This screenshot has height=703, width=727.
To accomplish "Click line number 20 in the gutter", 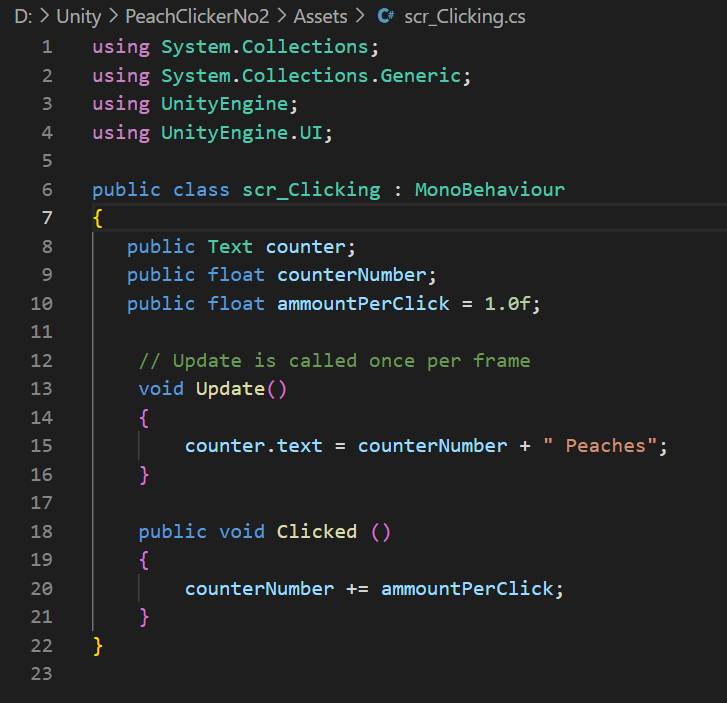I will [x=42, y=589].
